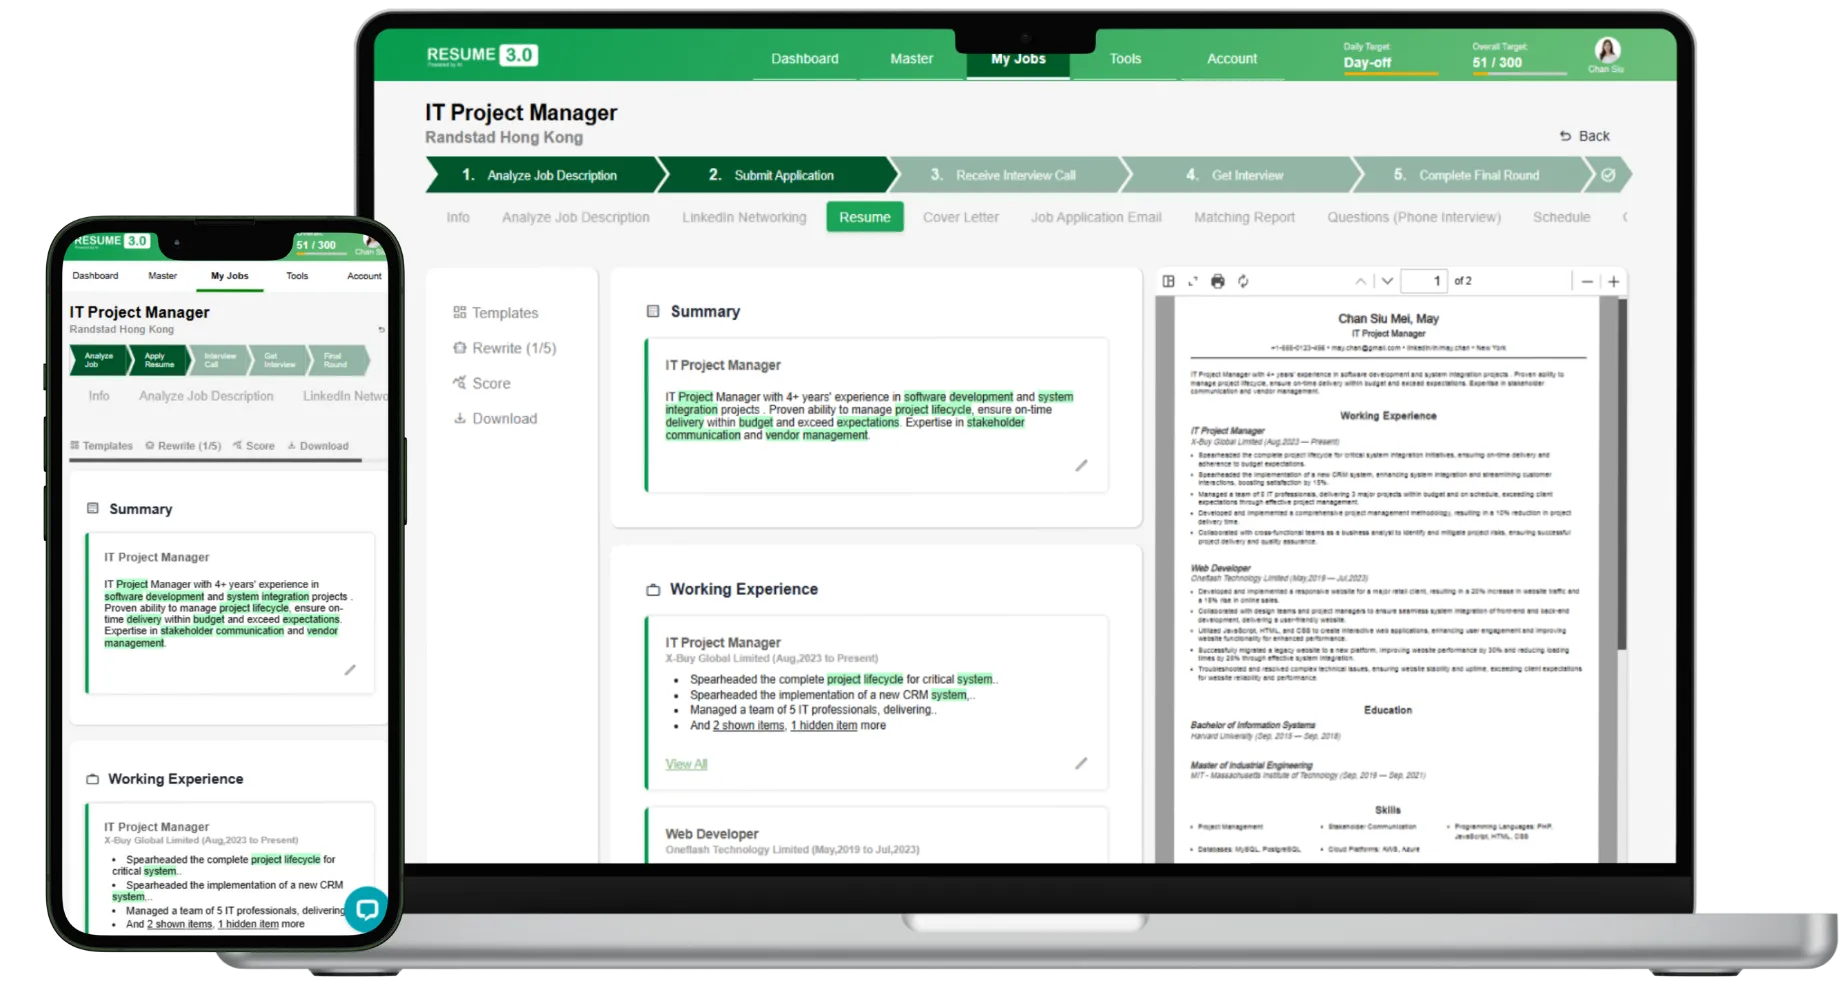Open the Account tab on the laptop
The height and width of the screenshot is (1000, 1840).
tap(1231, 59)
